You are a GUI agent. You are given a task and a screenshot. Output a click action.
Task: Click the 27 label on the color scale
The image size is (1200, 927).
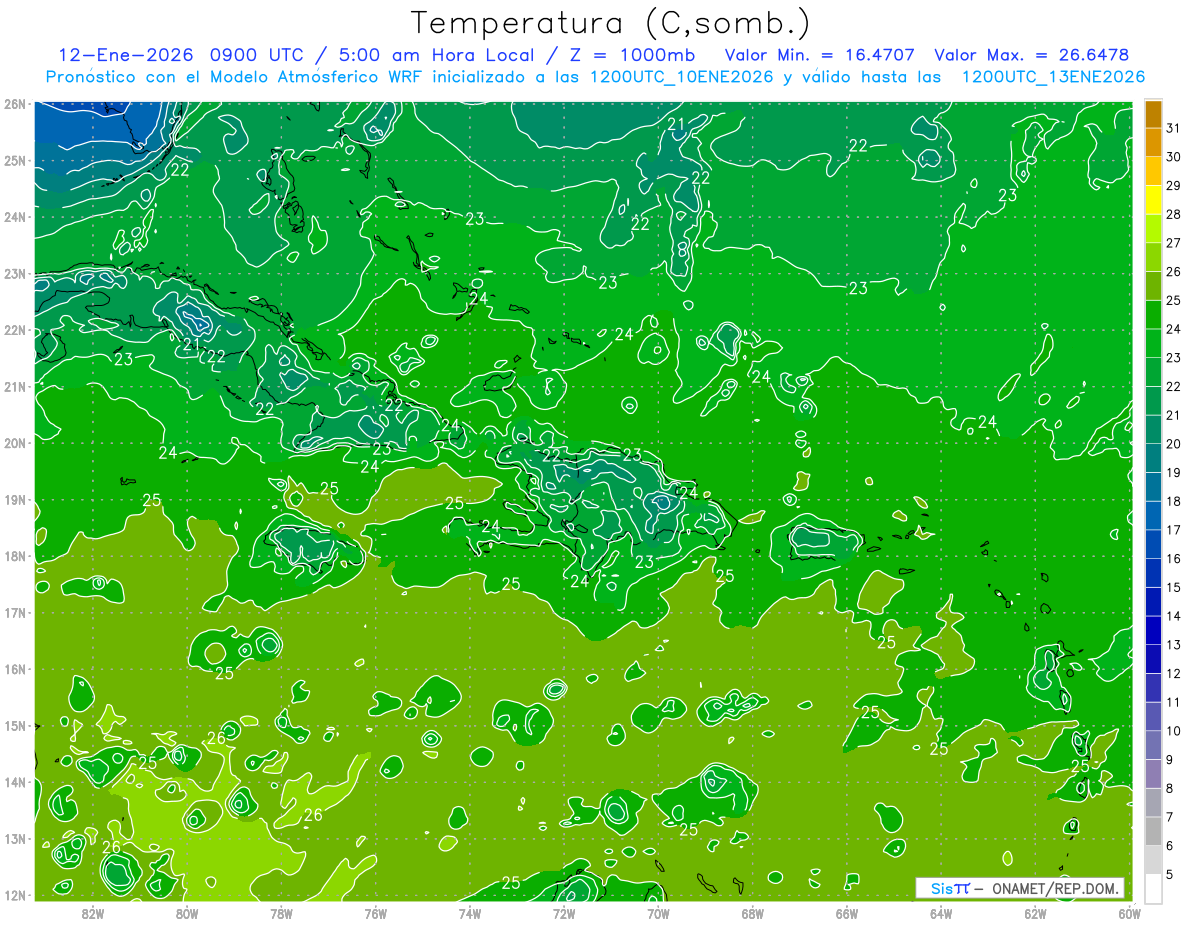[x=1173, y=243]
